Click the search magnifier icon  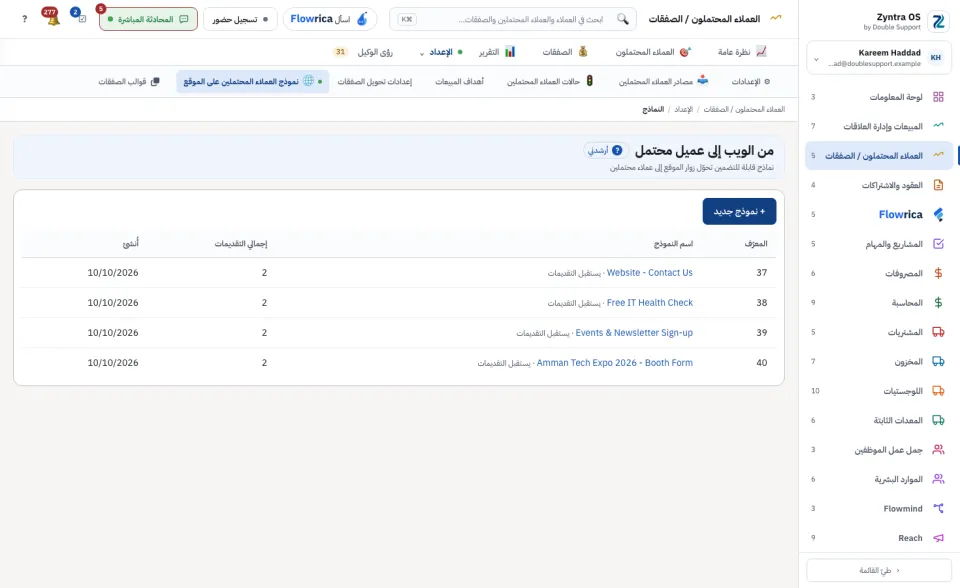click(623, 19)
